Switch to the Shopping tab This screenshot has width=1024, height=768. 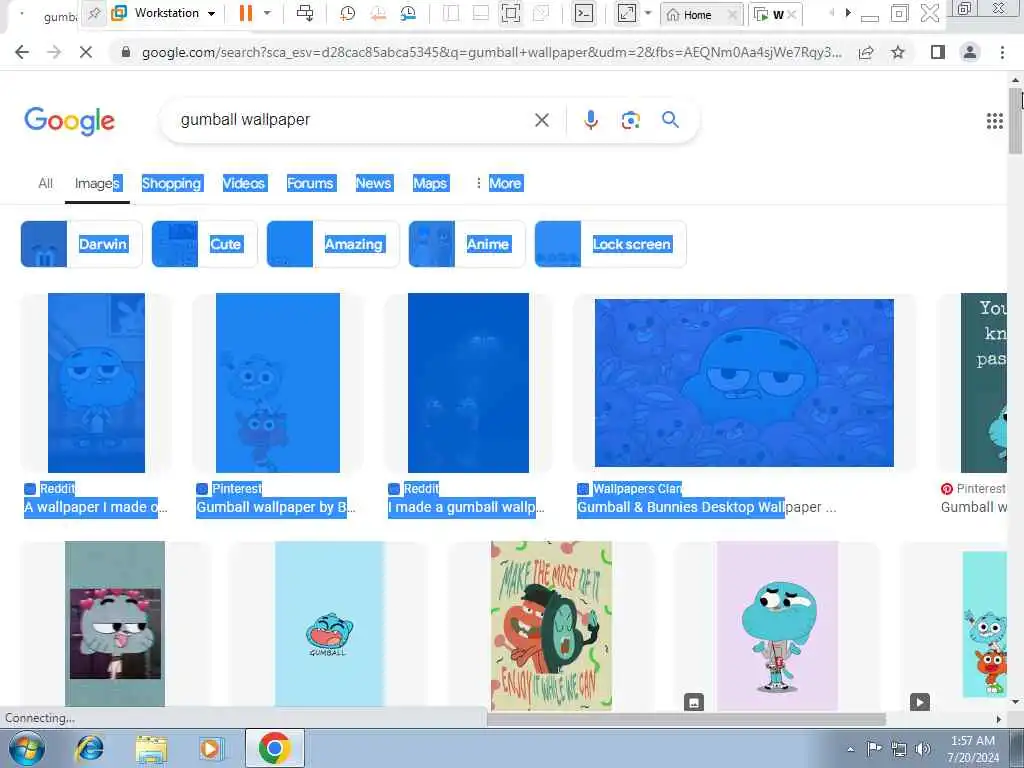pos(172,184)
